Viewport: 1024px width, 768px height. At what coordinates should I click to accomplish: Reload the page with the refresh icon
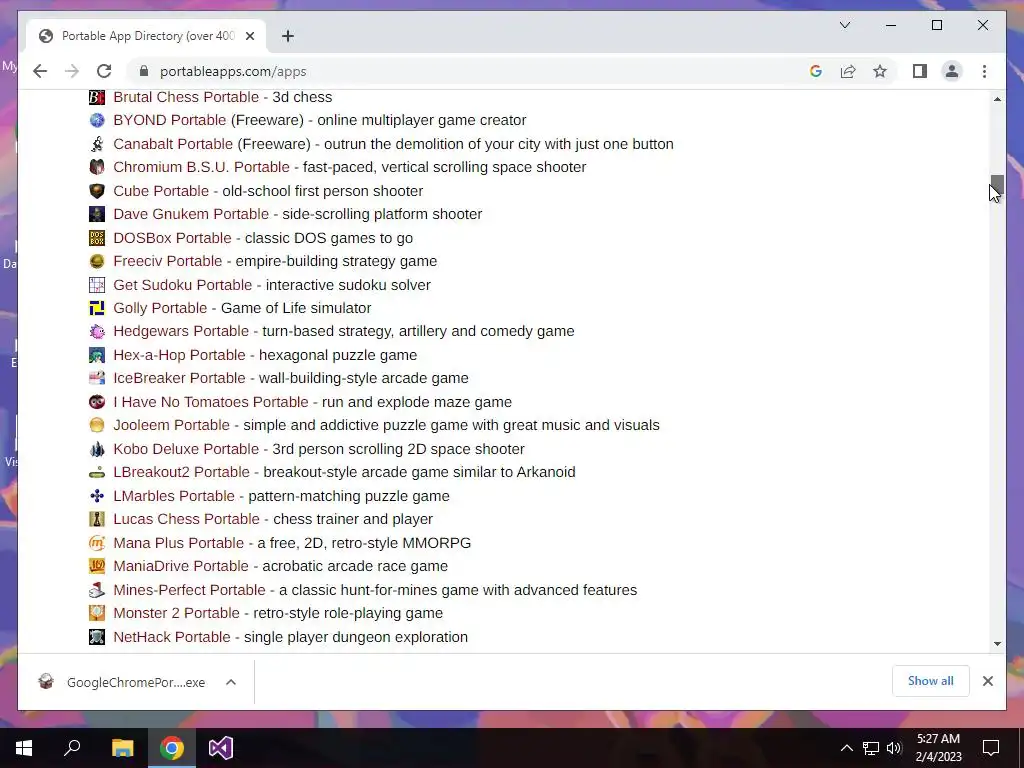(x=104, y=71)
